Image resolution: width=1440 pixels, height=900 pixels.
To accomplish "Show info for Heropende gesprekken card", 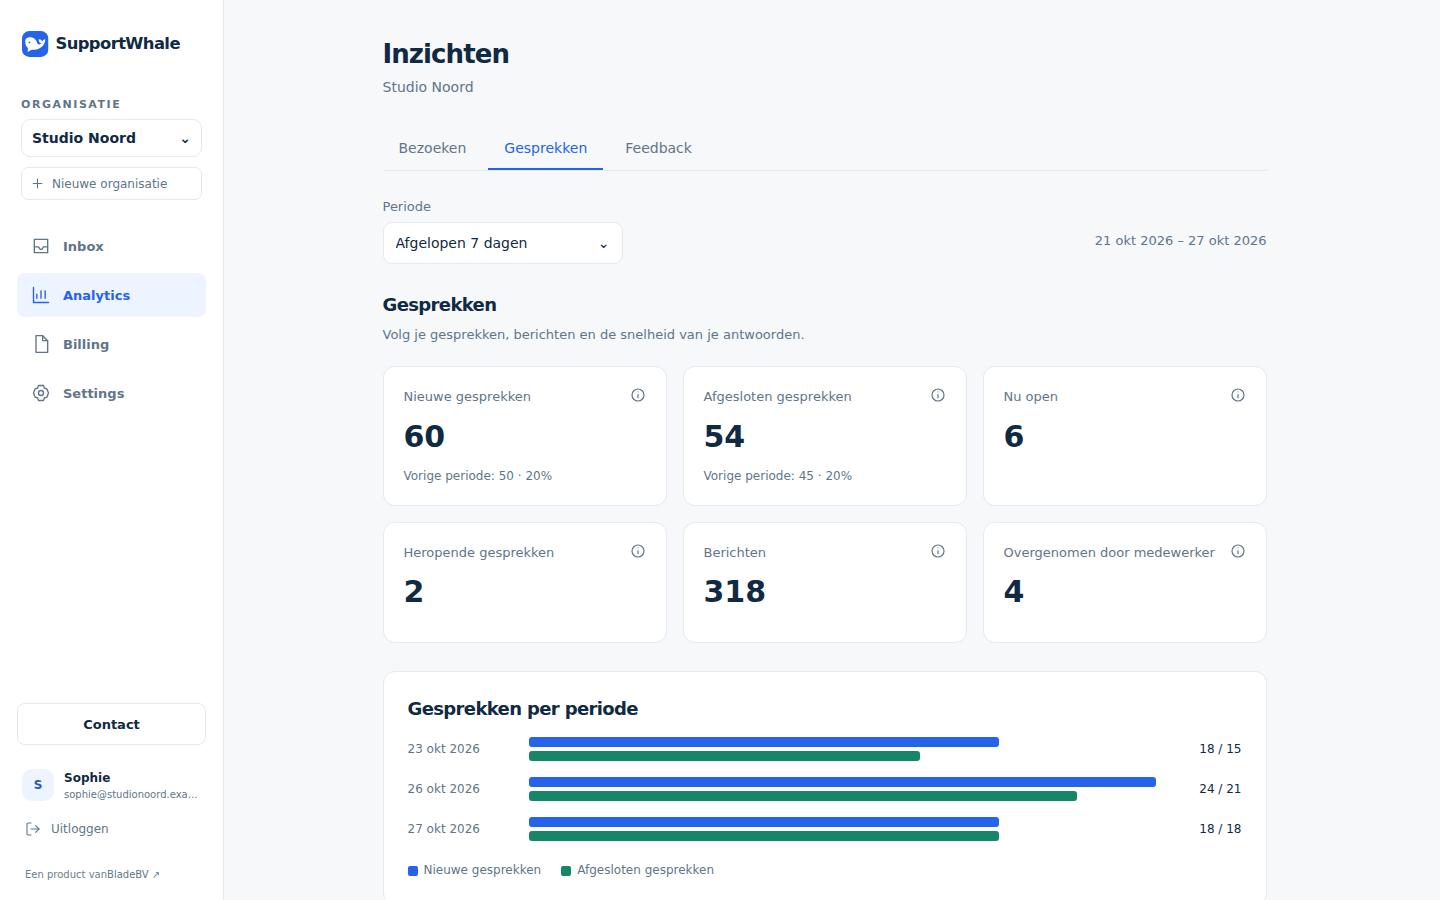I will [638, 551].
